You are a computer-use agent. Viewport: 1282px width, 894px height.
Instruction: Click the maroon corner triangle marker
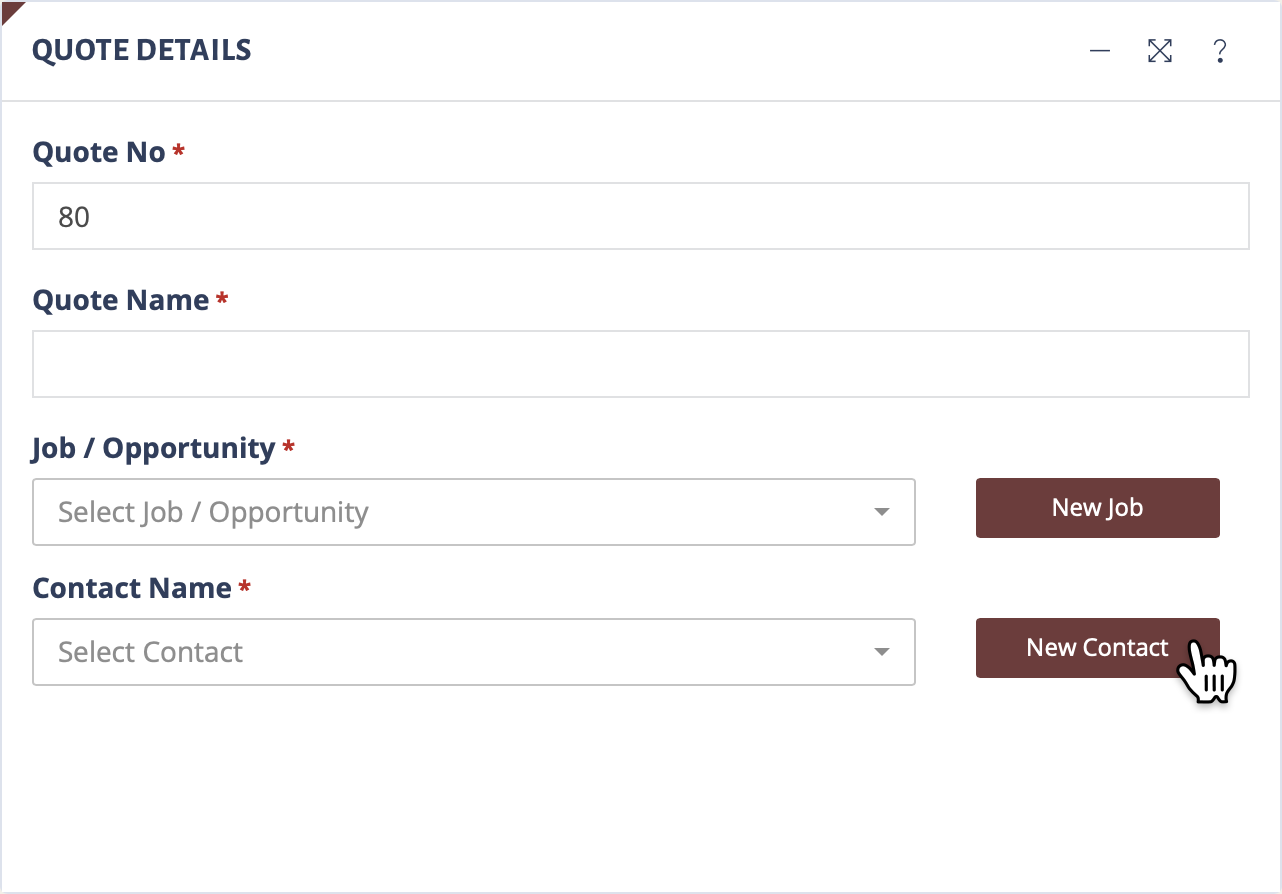[10, 10]
